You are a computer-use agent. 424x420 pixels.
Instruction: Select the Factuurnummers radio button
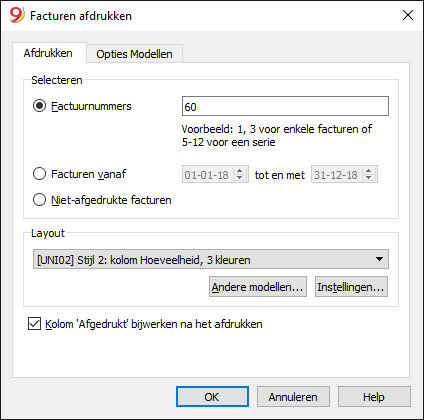[39, 106]
